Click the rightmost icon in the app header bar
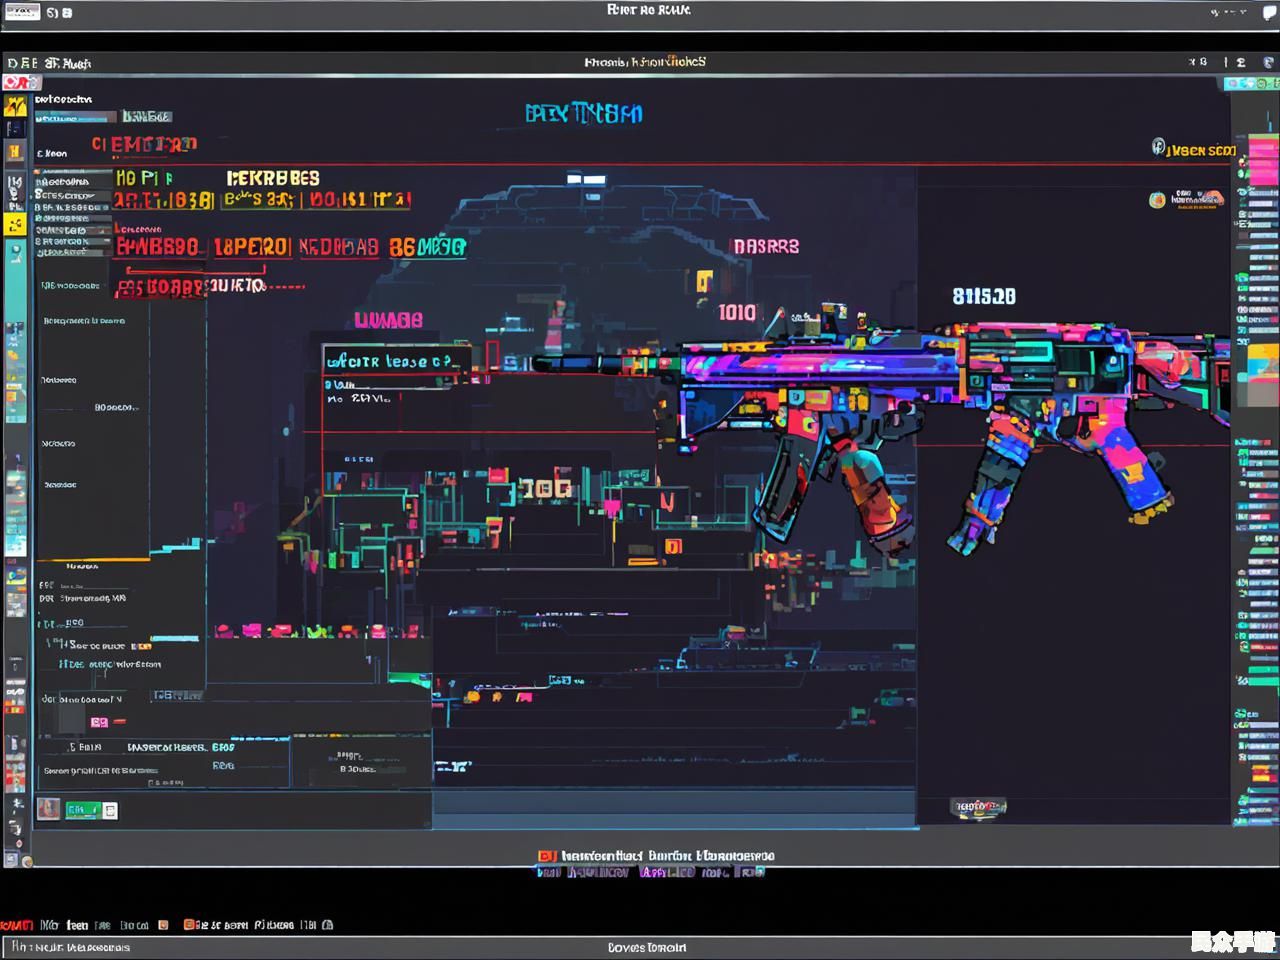The image size is (1280, 960). pyautogui.click(x=1269, y=62)
